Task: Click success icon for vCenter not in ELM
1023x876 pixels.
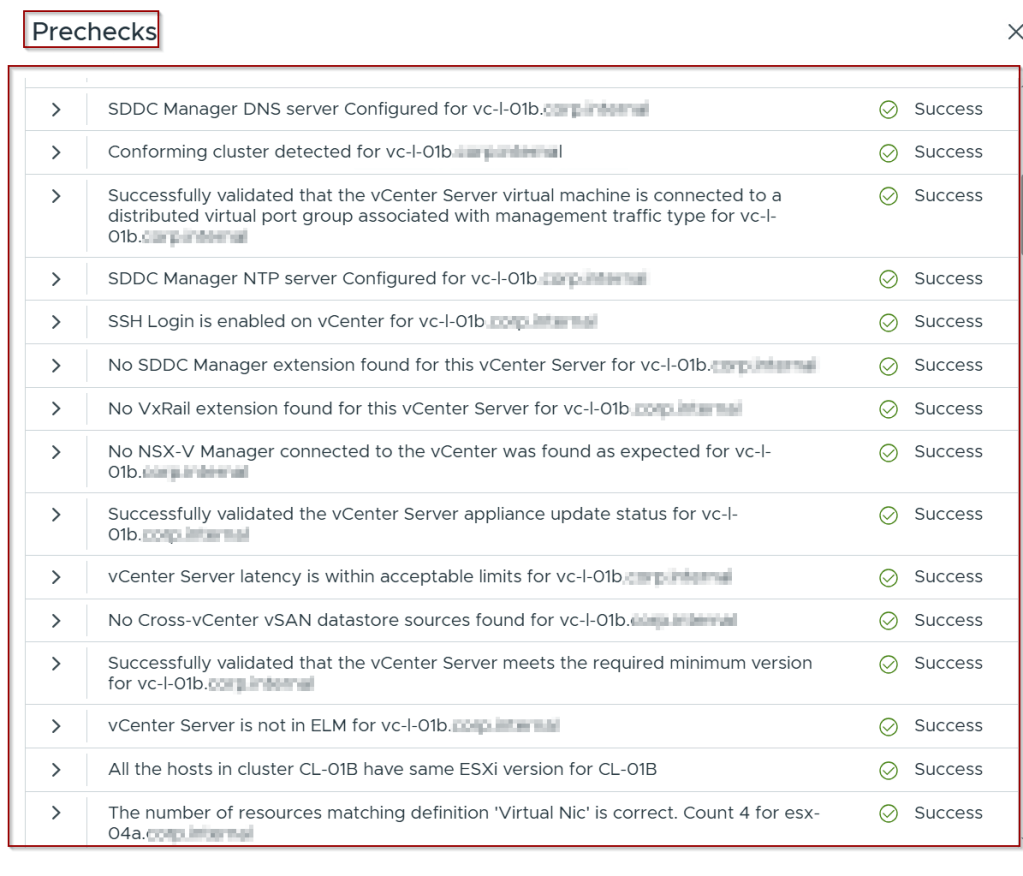Action: pos(888,727)
